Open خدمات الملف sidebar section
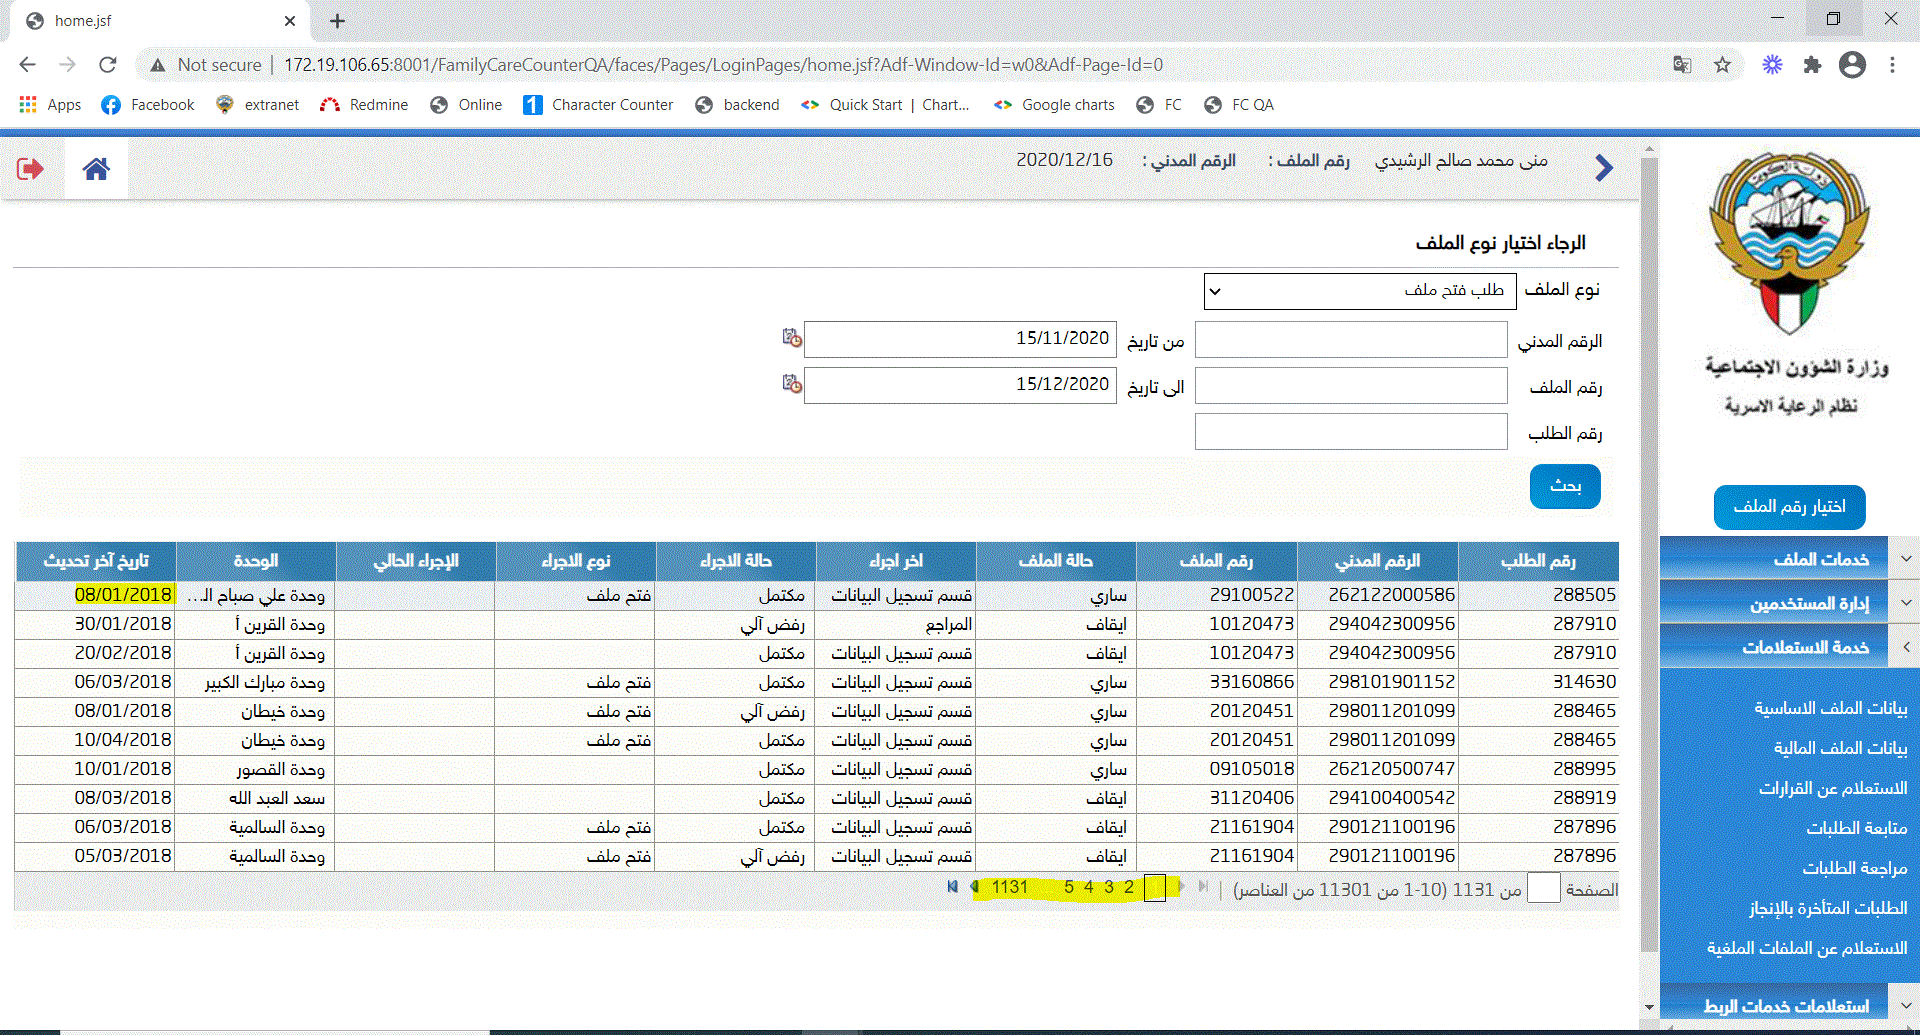This screenshot has width=1920, height=1035. [1775, 558]
